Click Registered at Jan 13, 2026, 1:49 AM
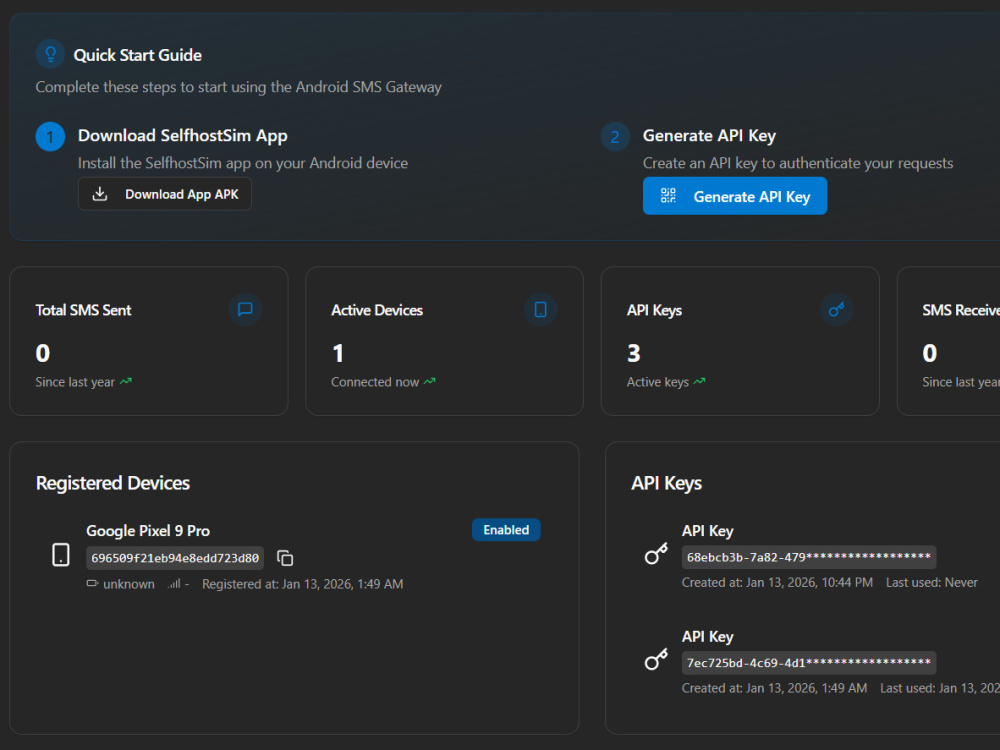The width and height of the screenshot is (1000, 750). click(302, 584)
